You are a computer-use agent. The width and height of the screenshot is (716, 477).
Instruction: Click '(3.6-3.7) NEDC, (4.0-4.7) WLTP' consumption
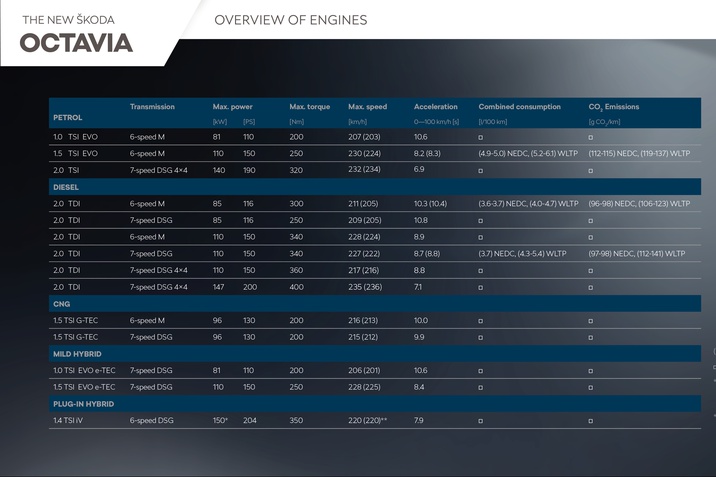click(528, 204)
